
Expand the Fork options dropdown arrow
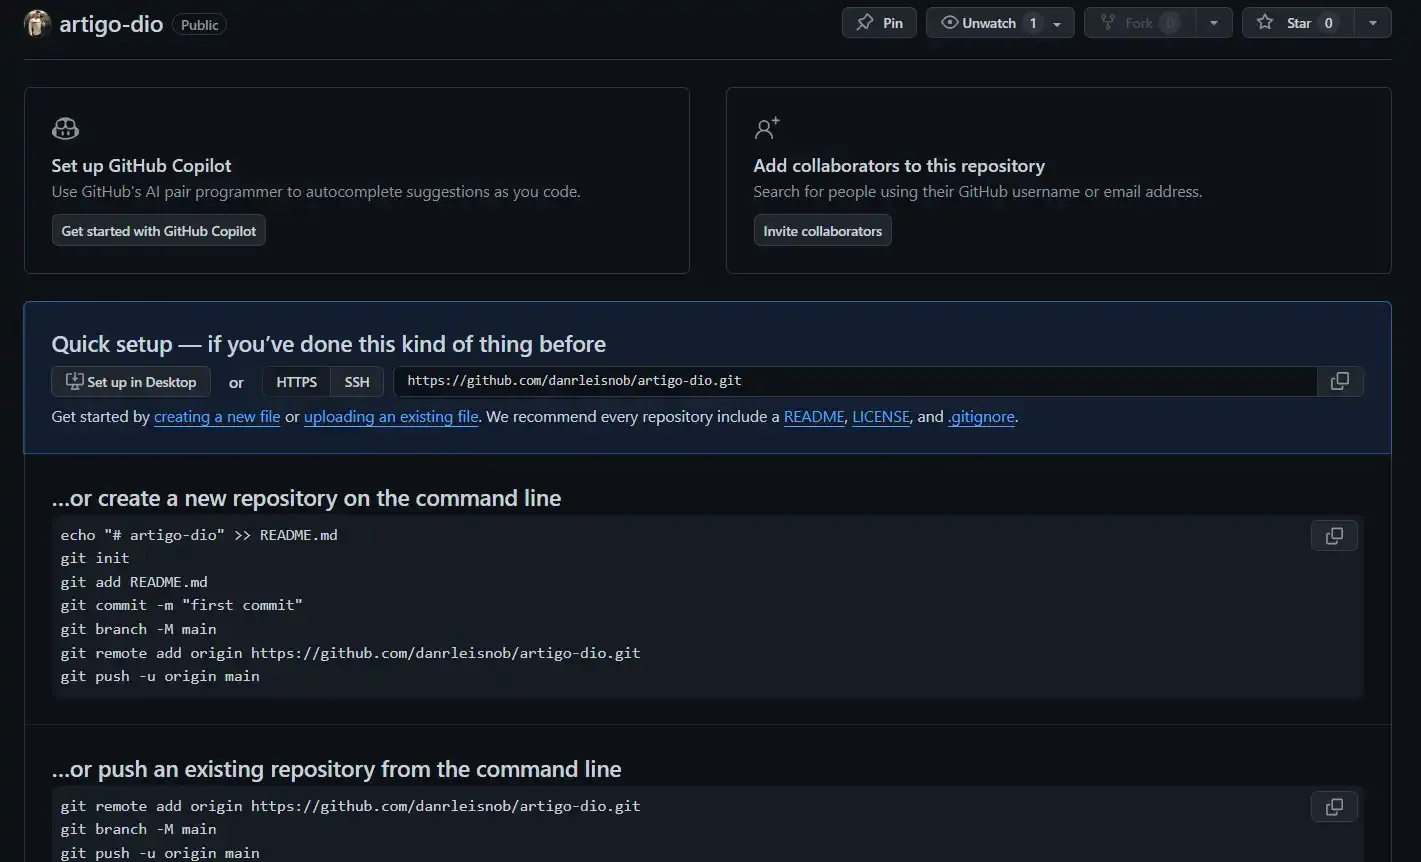coord(1214,23)
